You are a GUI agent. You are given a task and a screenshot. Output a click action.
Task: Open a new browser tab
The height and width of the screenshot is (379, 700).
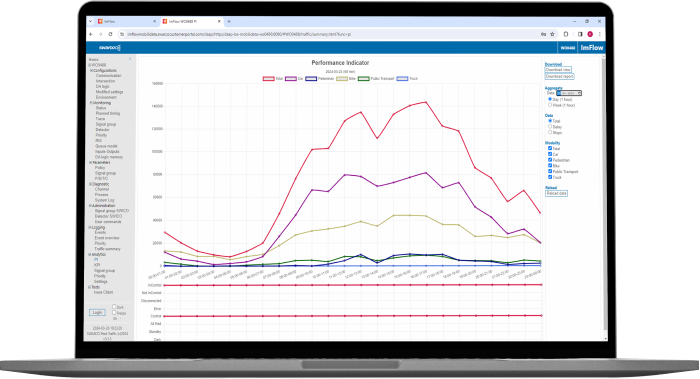pyautogui.click(x=229, y=21)
